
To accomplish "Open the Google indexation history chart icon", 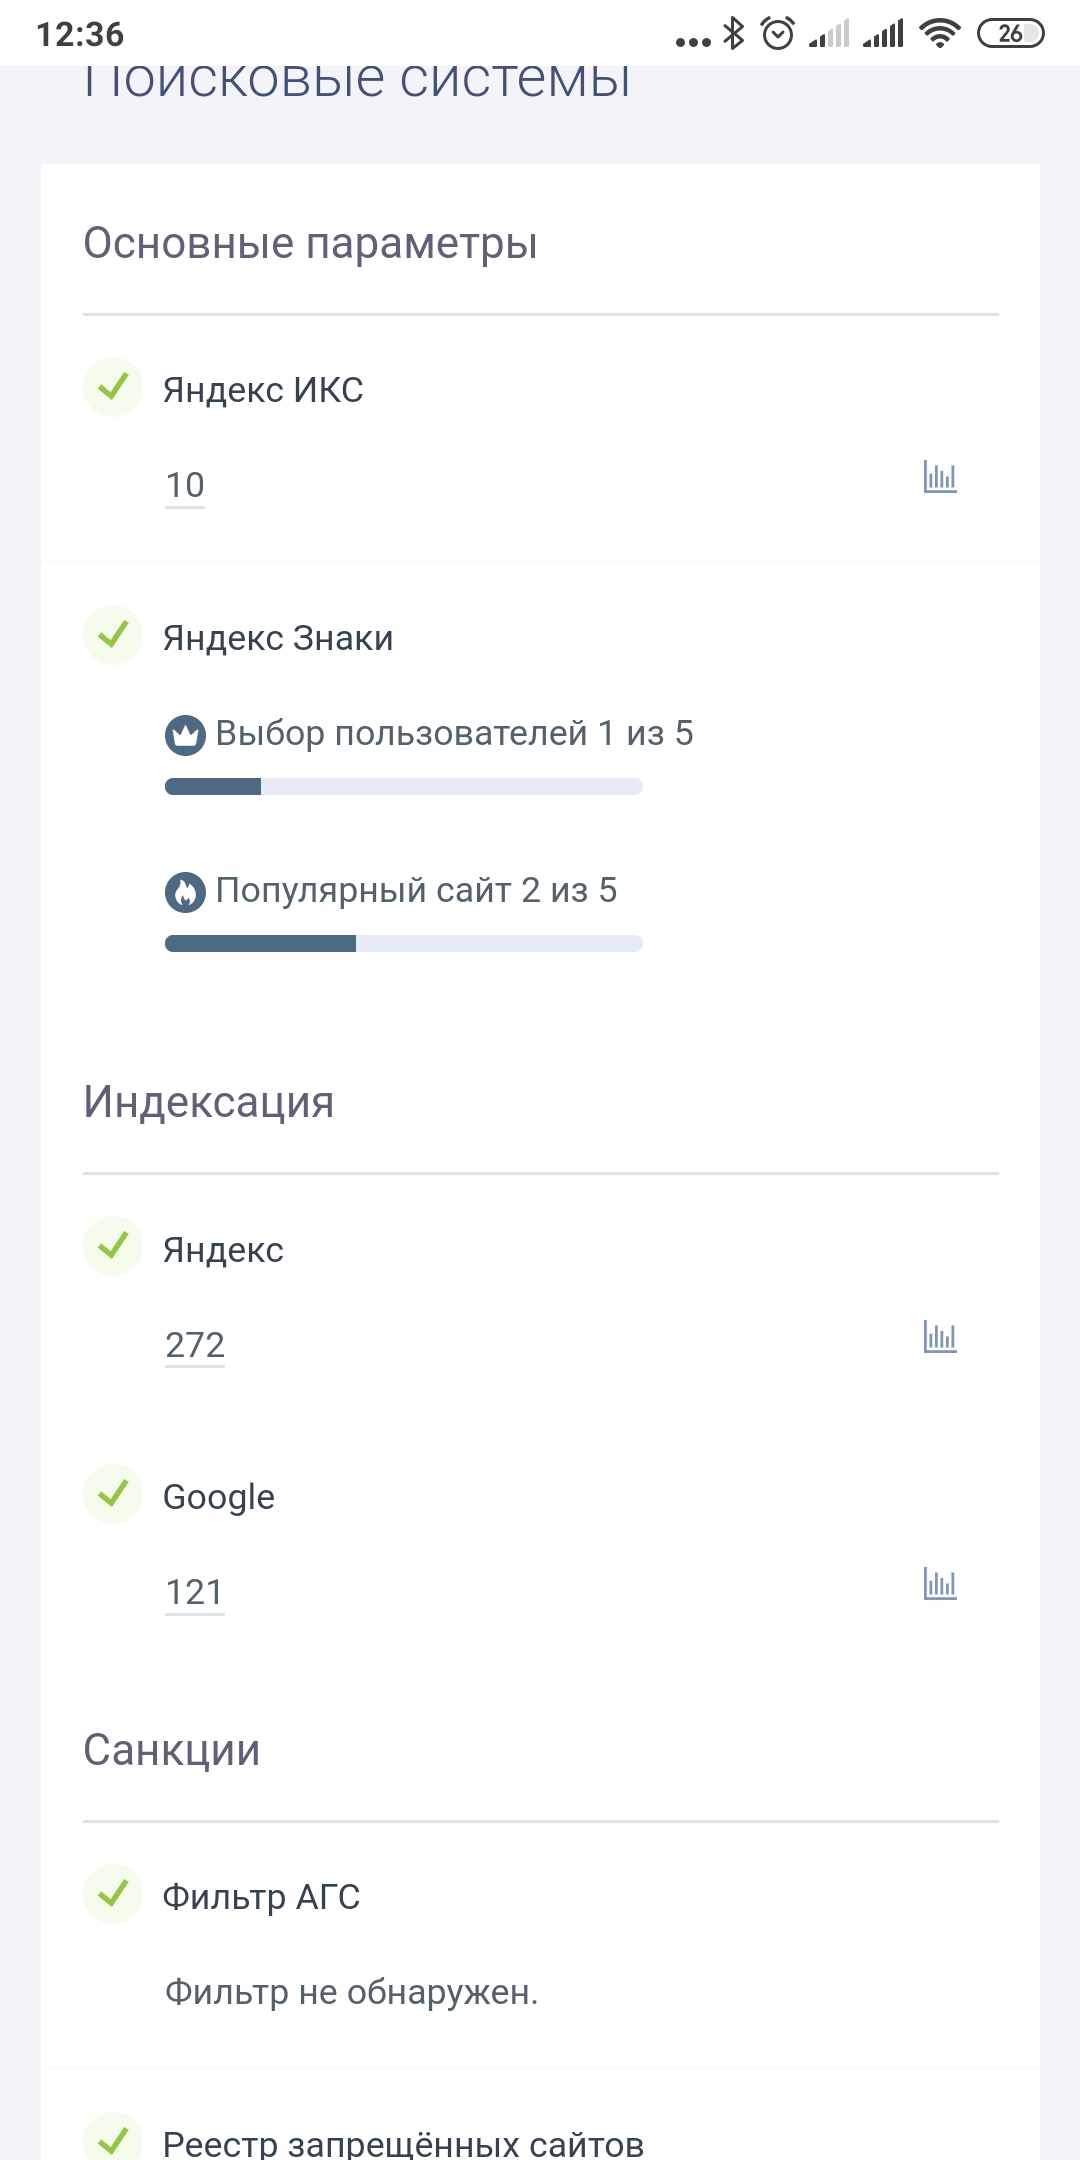I will pos(940,1584).
